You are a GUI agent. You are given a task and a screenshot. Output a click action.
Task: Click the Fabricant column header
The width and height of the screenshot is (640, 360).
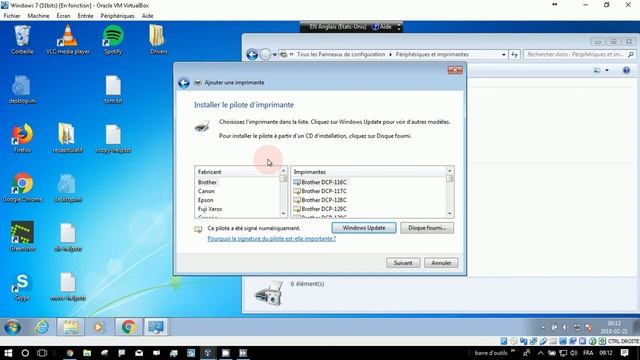point(237,172)
